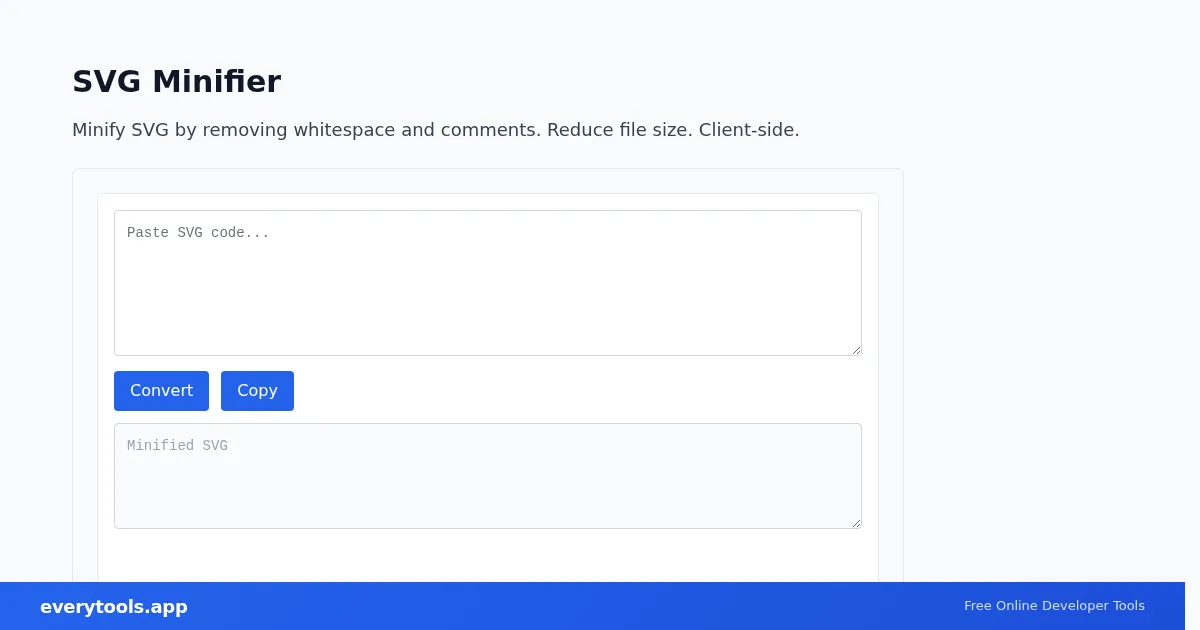Grab the resize handle of the input textarea
Viewport: 1200px width, 630px height.
coord(856,350)
